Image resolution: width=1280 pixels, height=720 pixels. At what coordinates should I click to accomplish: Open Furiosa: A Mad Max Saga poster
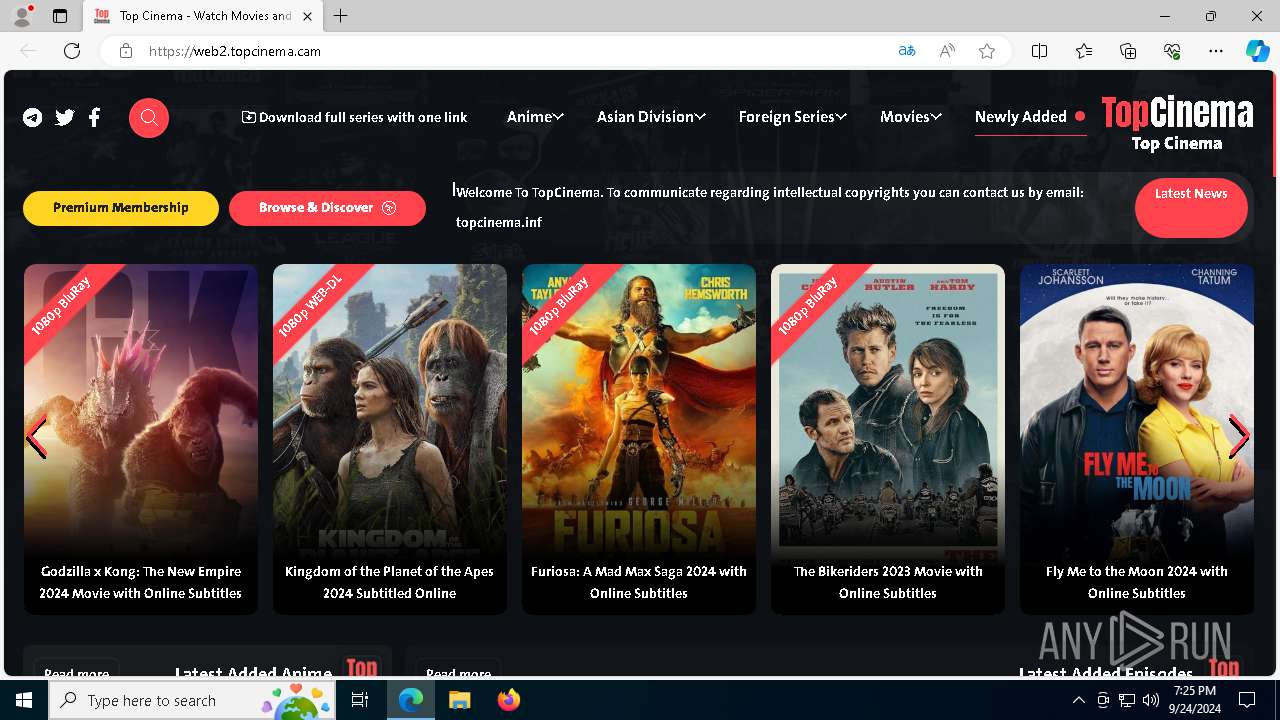point(639,439)
